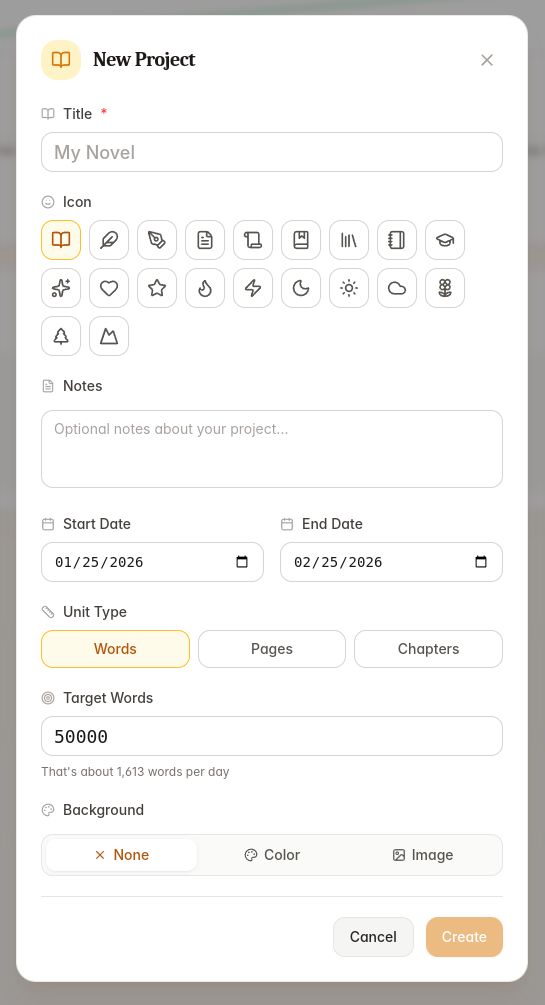Set unit type to Words
Viewport: 545px width, 1005px height.
click(115, 649)
